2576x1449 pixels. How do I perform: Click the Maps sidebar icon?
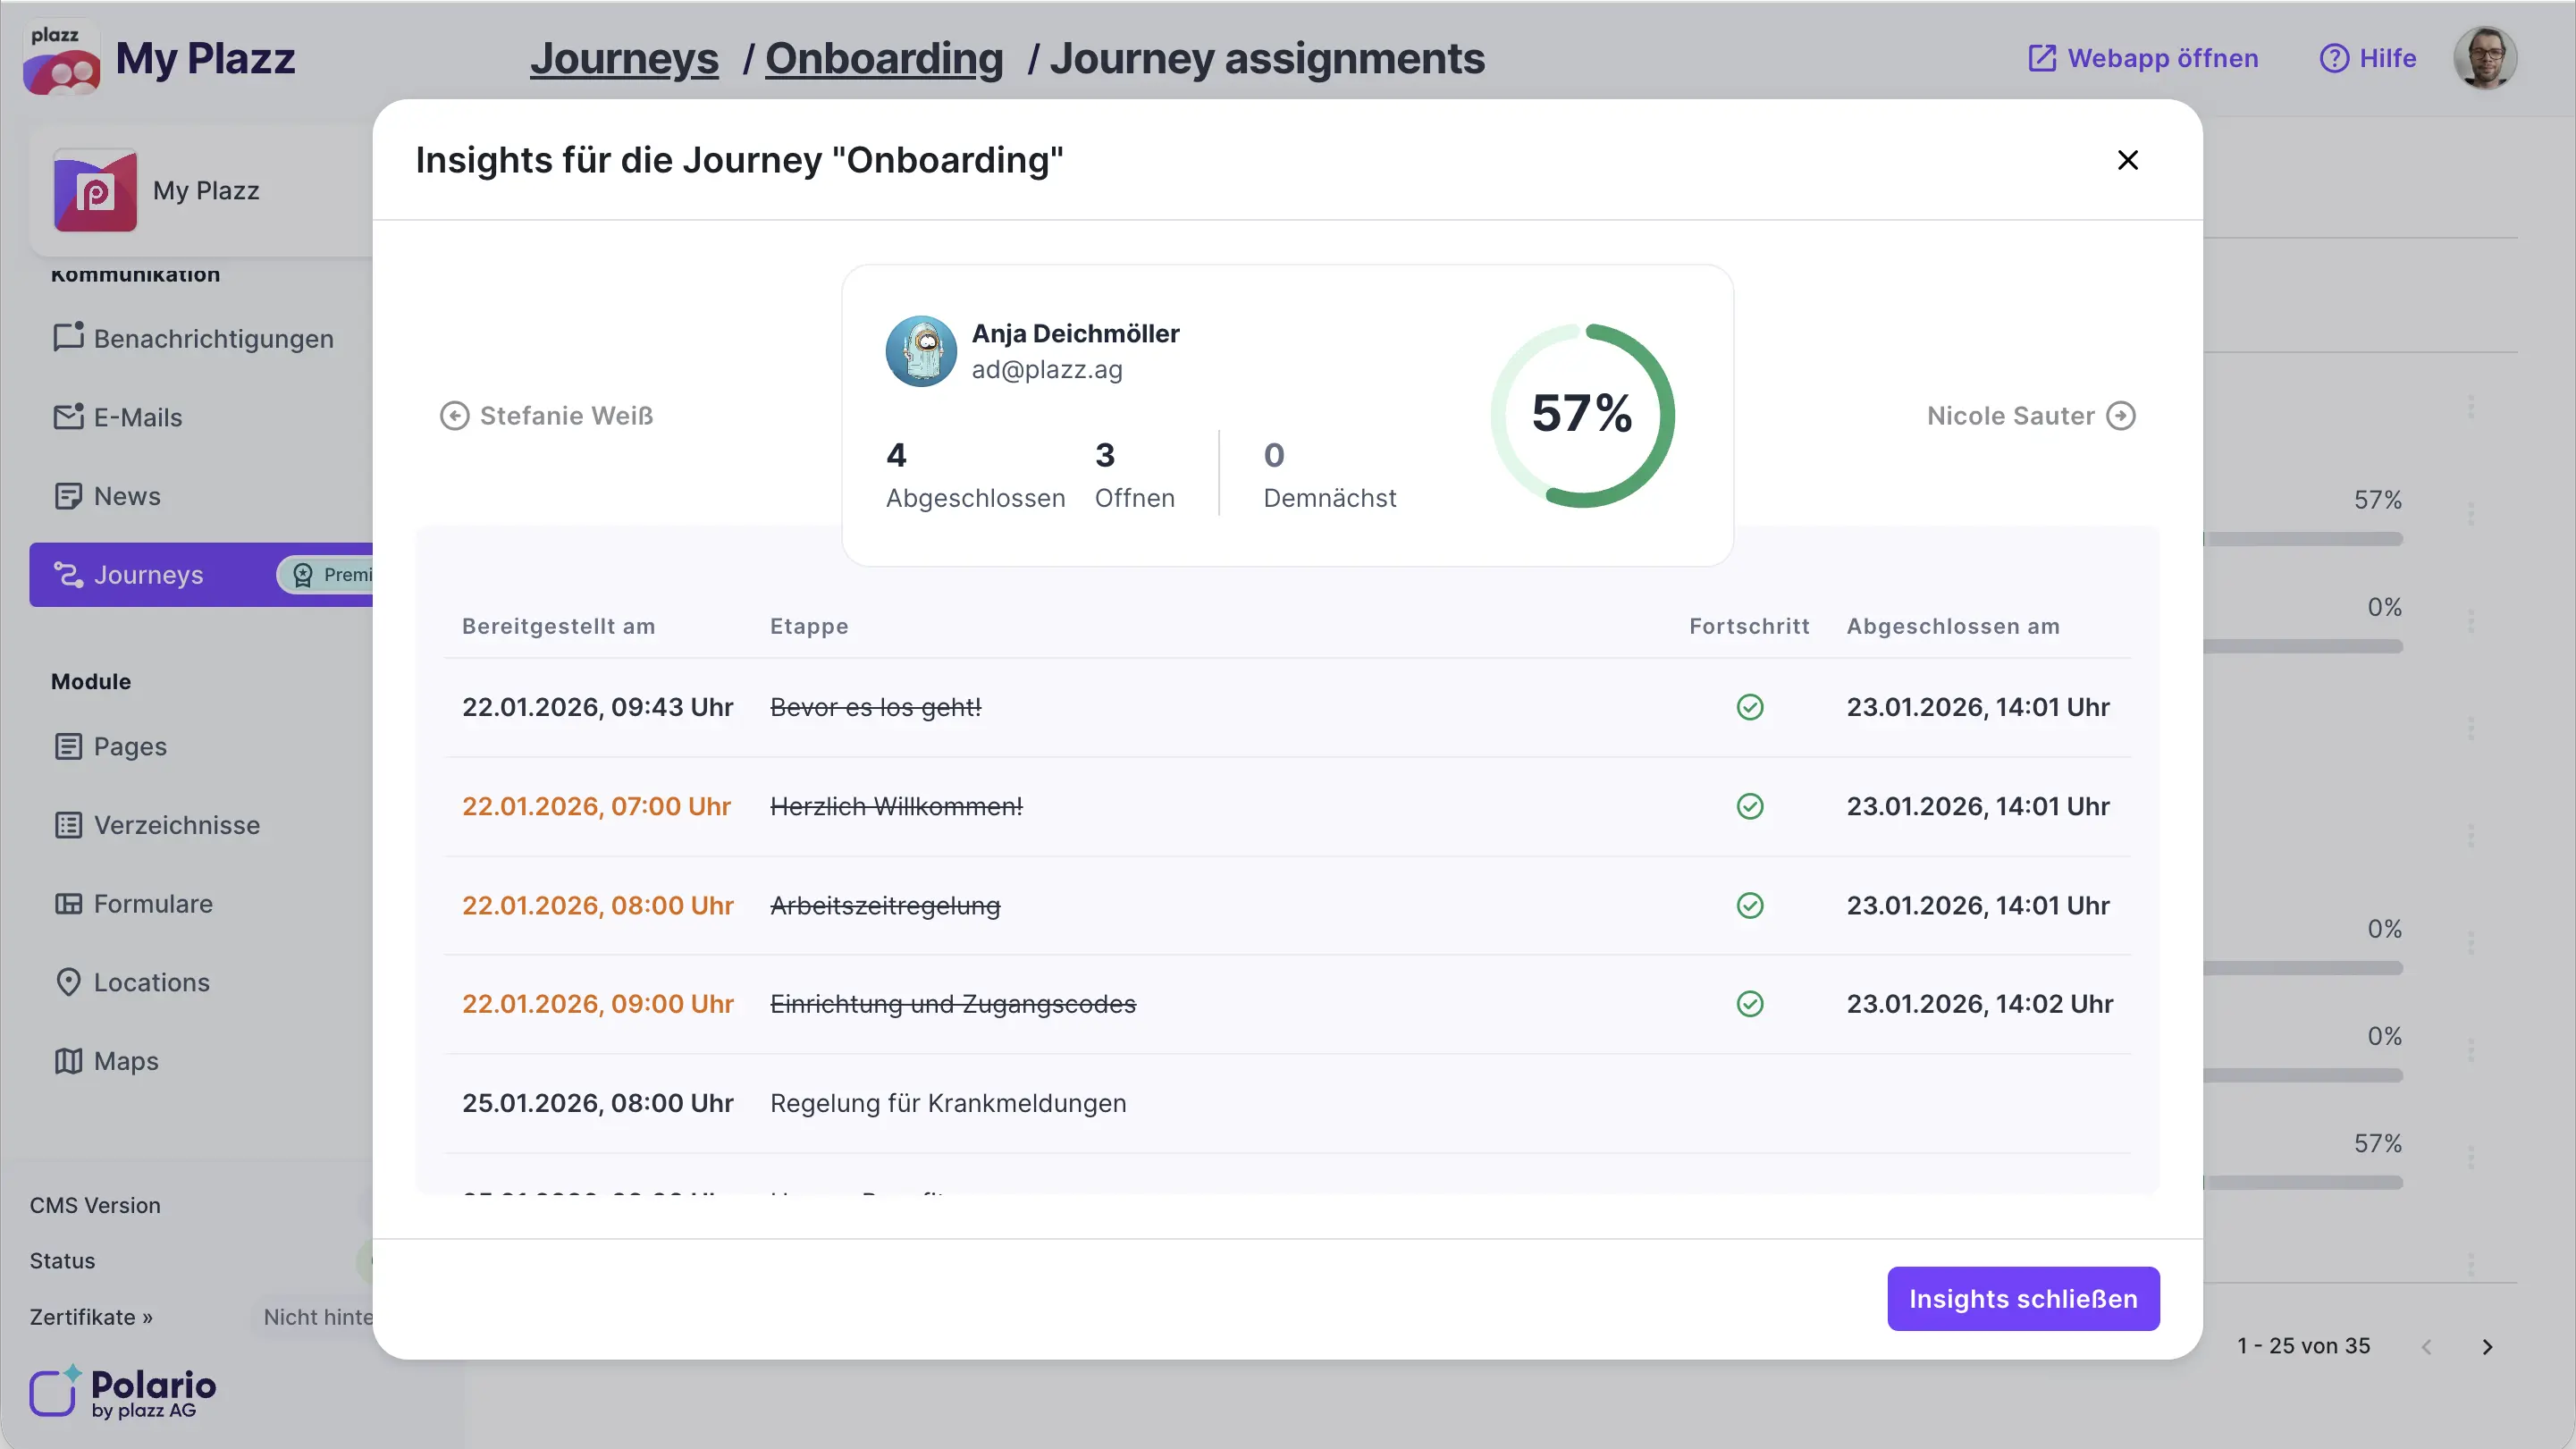point(68,1061)
